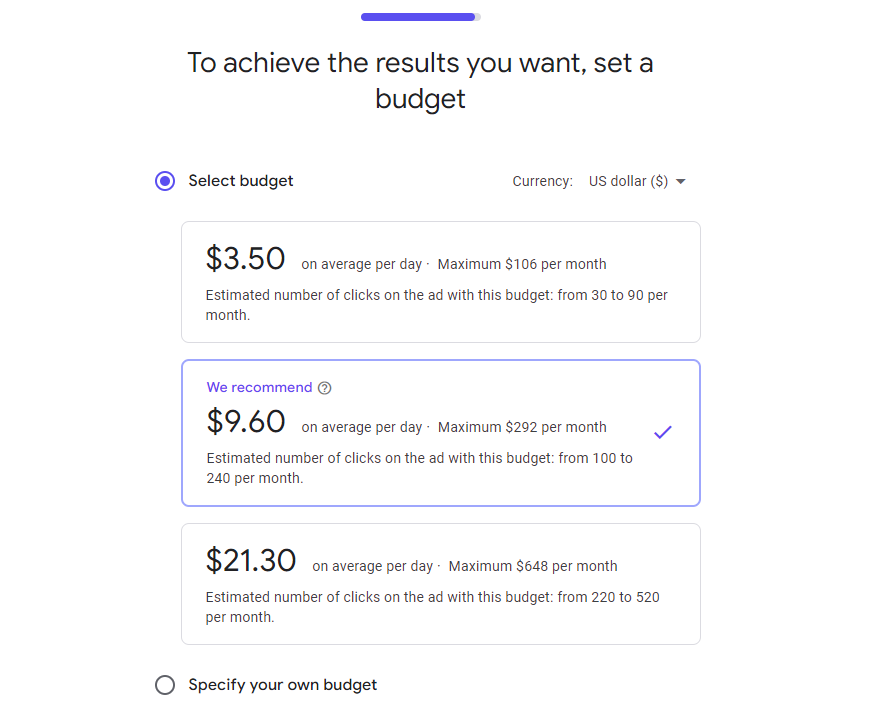Open the help tooltip next to We recommend
869x717 pixels.
point(325,387)
